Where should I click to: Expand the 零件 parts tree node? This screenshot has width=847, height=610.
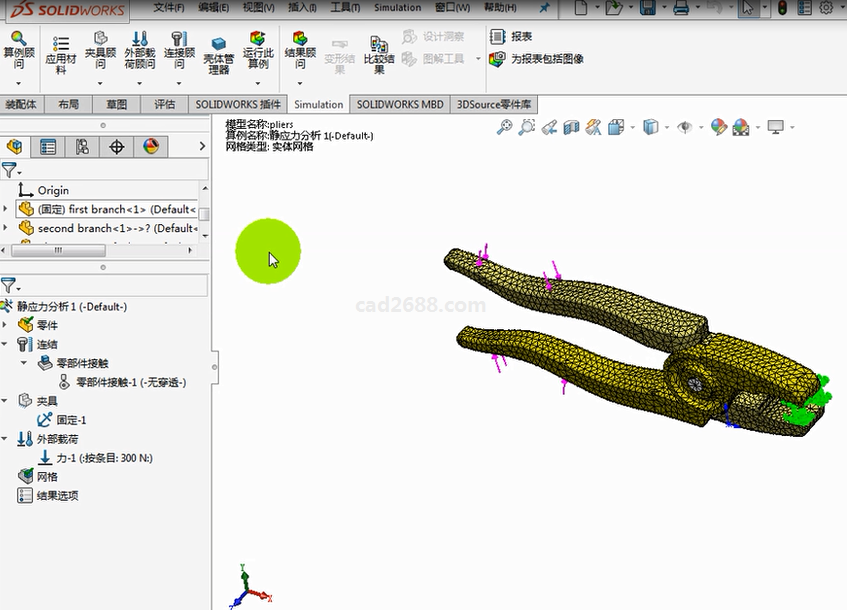6,325
